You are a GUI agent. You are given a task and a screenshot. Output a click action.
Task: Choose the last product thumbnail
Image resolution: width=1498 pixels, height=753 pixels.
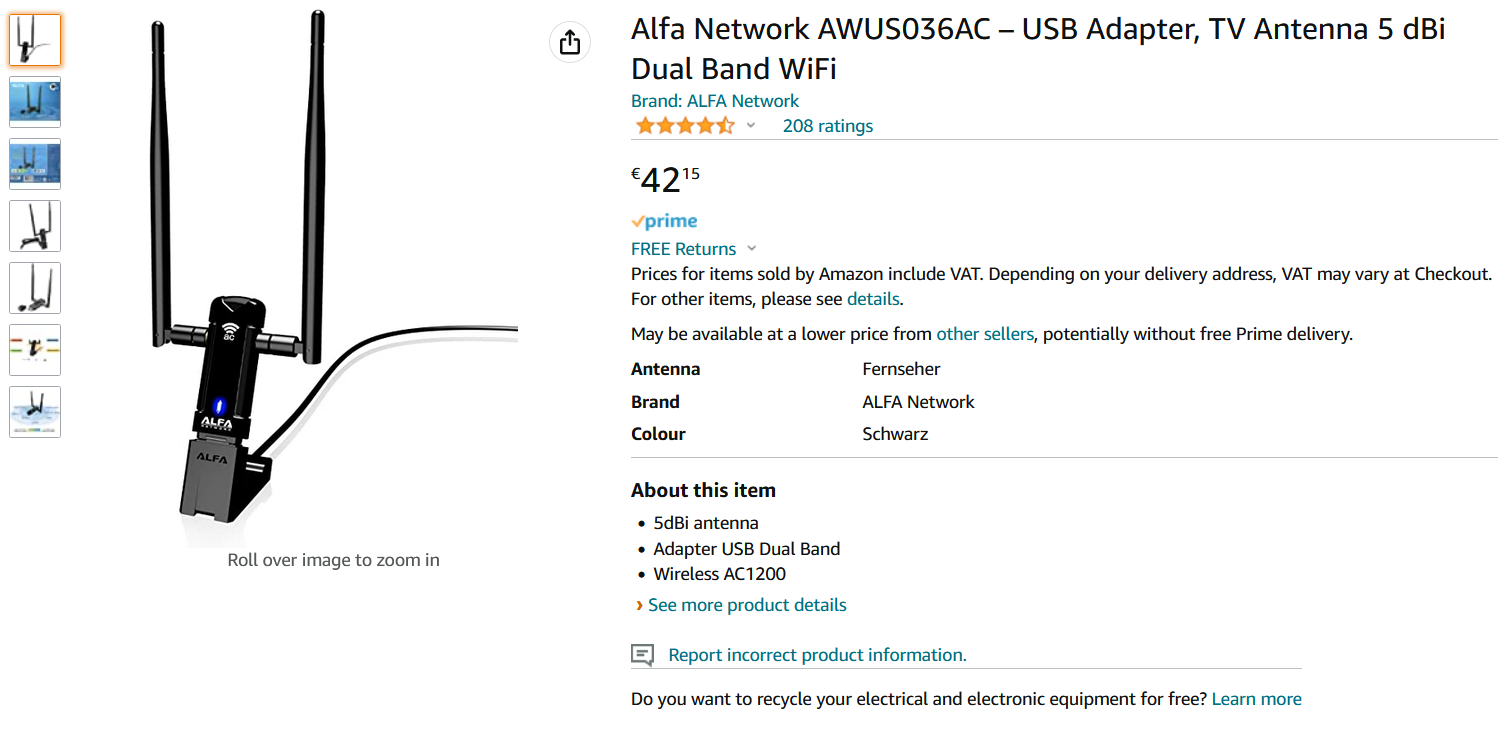(x=35, y=412)
